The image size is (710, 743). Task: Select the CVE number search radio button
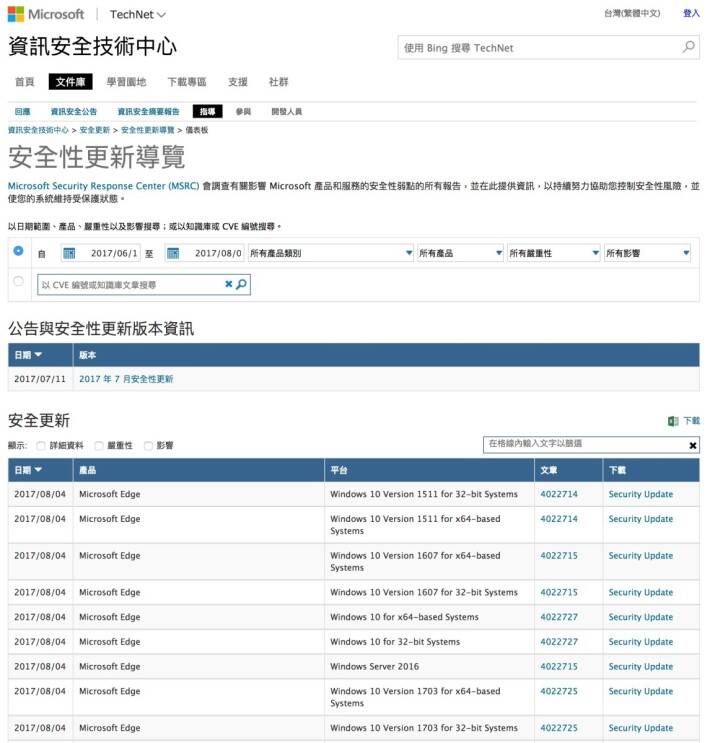tap(18, 281)
